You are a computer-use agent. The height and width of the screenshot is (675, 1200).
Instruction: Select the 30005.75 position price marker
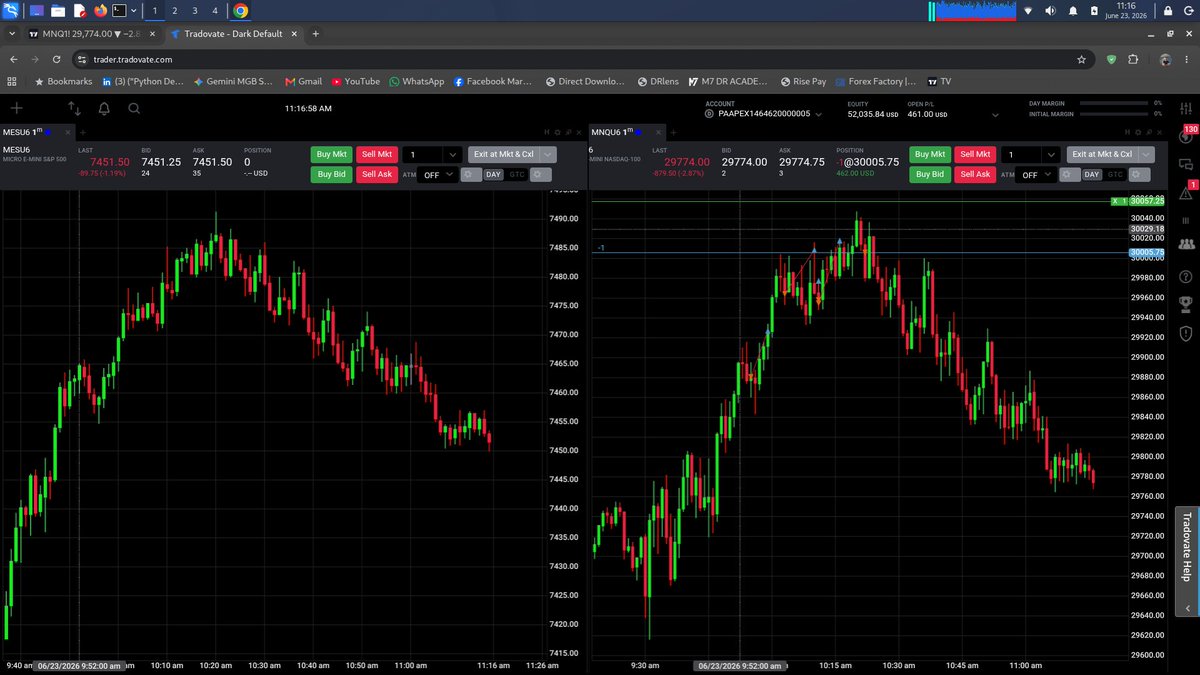(x=1147, y=253)
